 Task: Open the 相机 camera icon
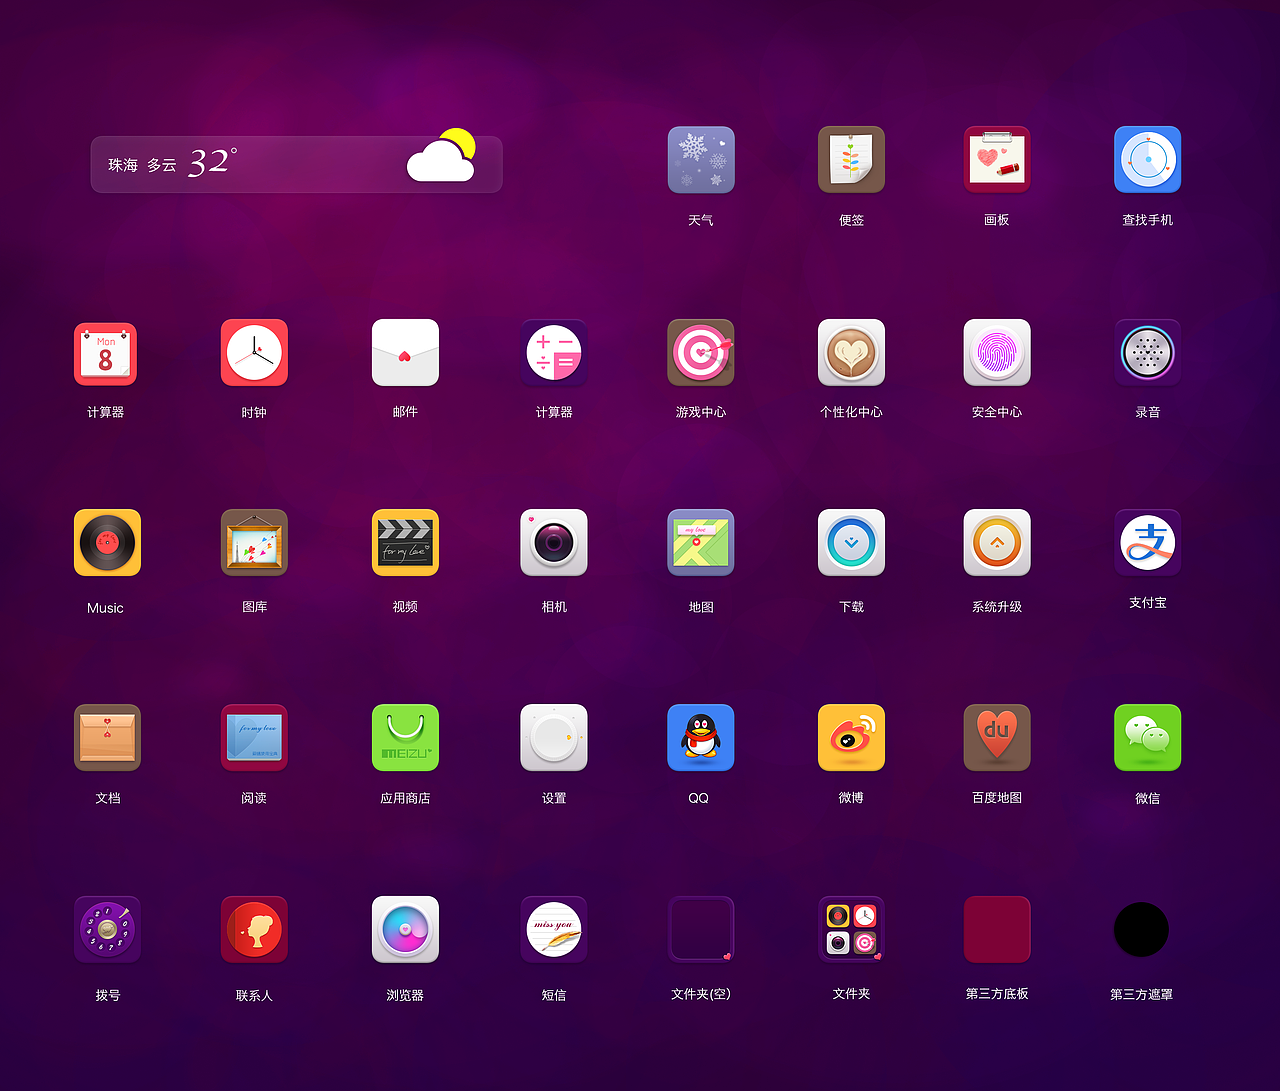(x=554, y=543)
